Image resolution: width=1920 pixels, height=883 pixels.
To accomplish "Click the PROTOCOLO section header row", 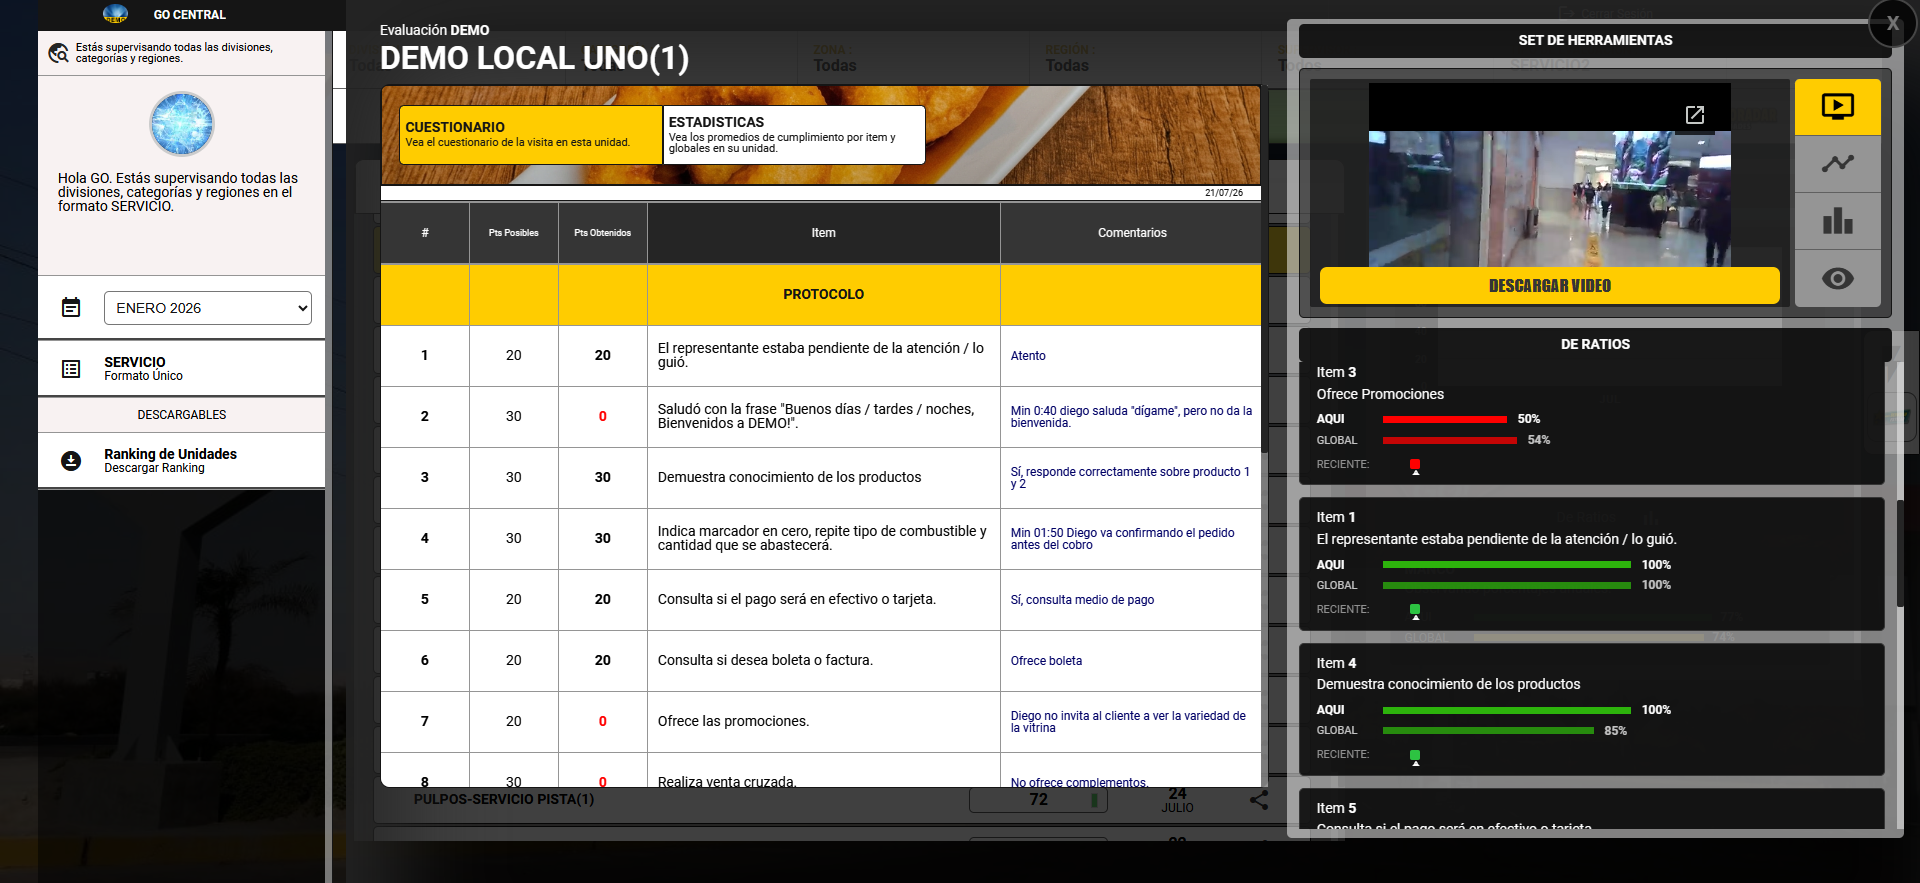I will [821, 295].
